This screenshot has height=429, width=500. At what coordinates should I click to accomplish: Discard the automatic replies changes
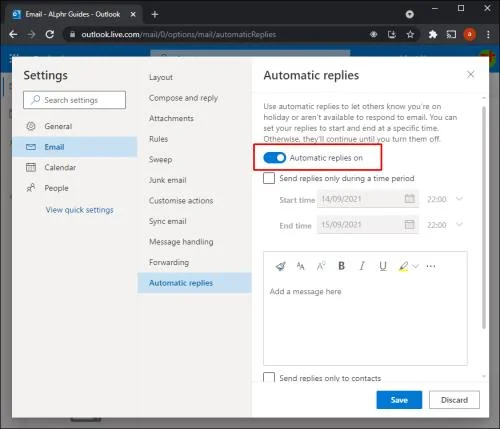click(454, 400)
